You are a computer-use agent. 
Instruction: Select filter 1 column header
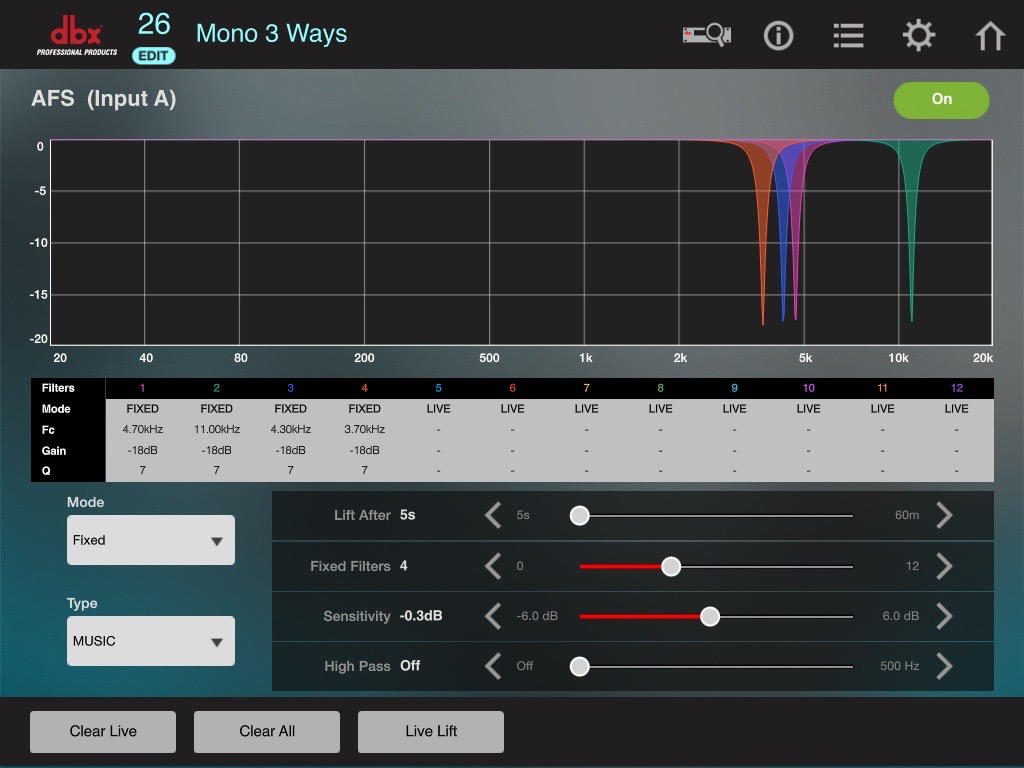142,388
